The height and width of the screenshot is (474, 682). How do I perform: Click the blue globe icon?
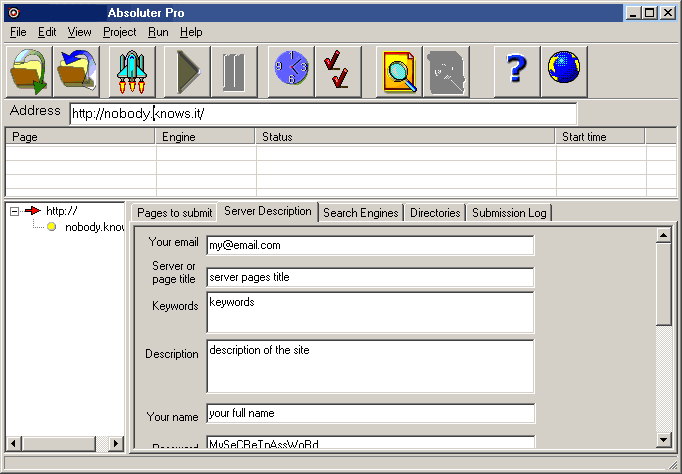(564, 71)
